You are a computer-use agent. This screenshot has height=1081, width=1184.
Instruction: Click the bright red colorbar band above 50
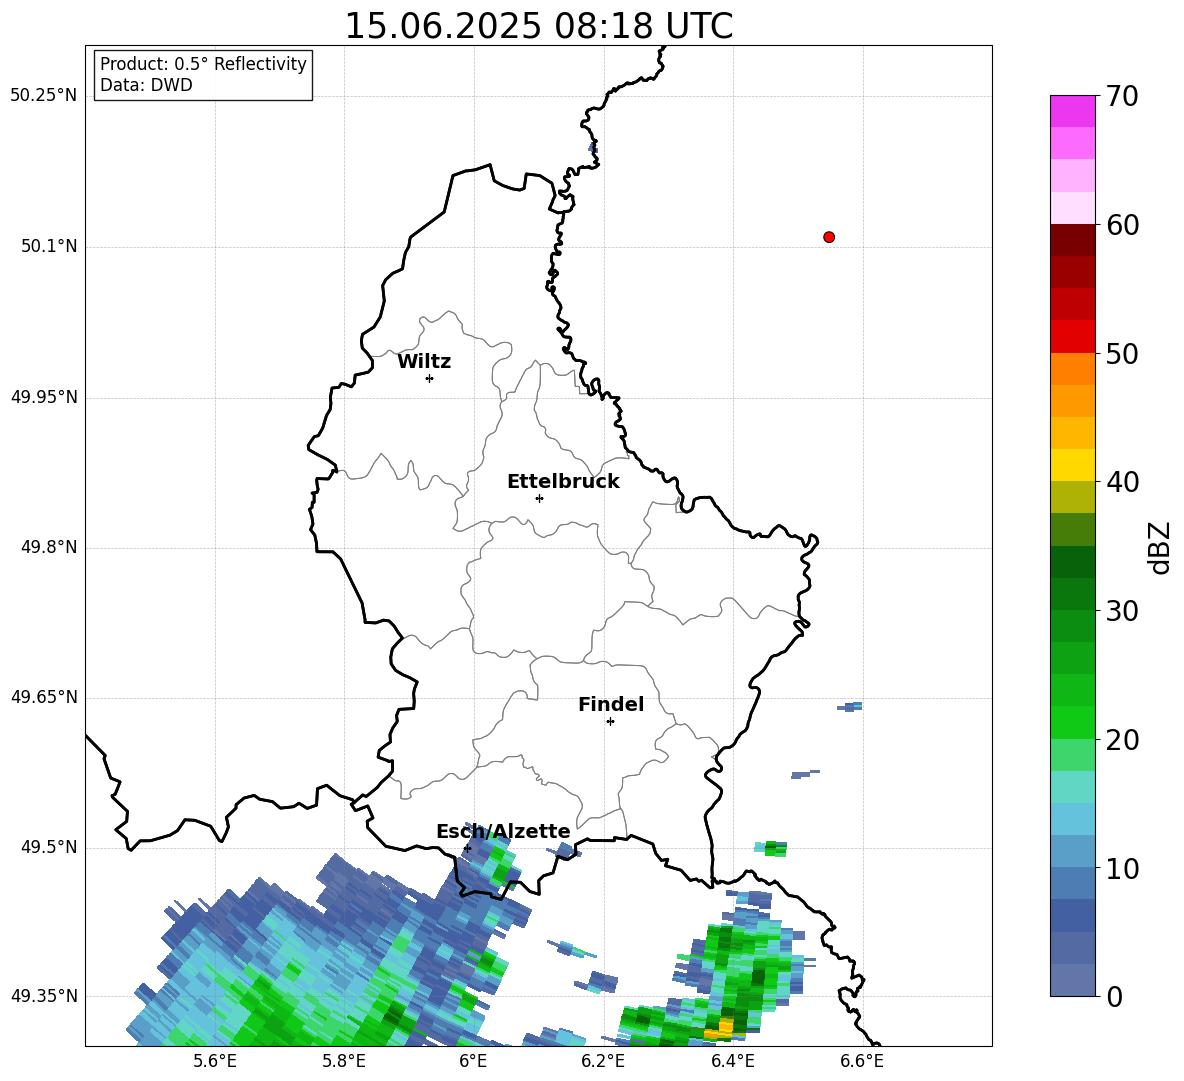[x=1072, y=337]
